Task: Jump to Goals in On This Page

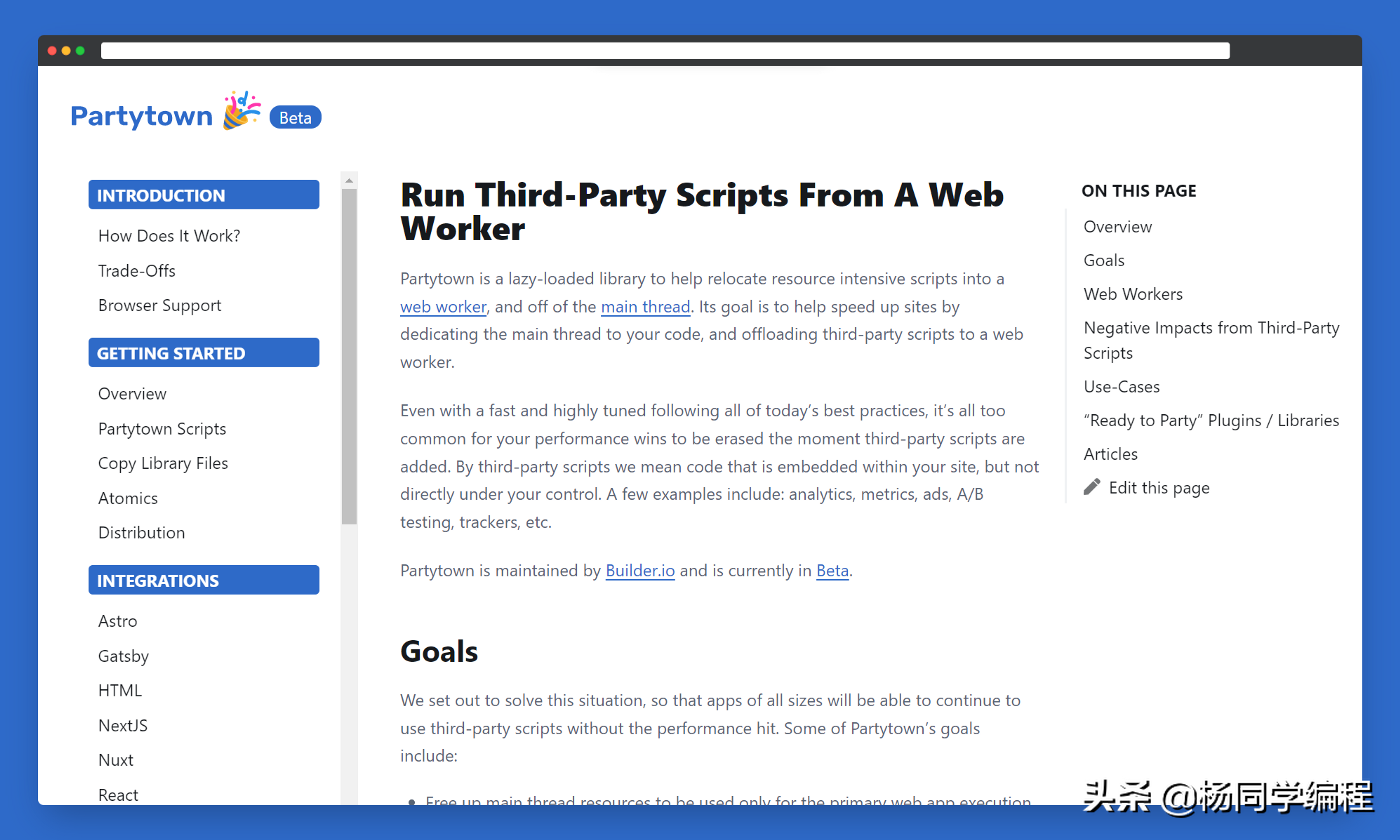Action: (1104, 260)
